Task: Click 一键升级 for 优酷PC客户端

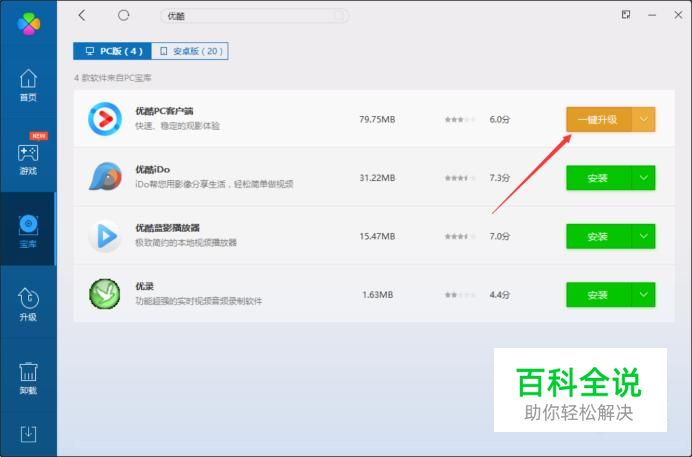Action: (x=598, y=120)
